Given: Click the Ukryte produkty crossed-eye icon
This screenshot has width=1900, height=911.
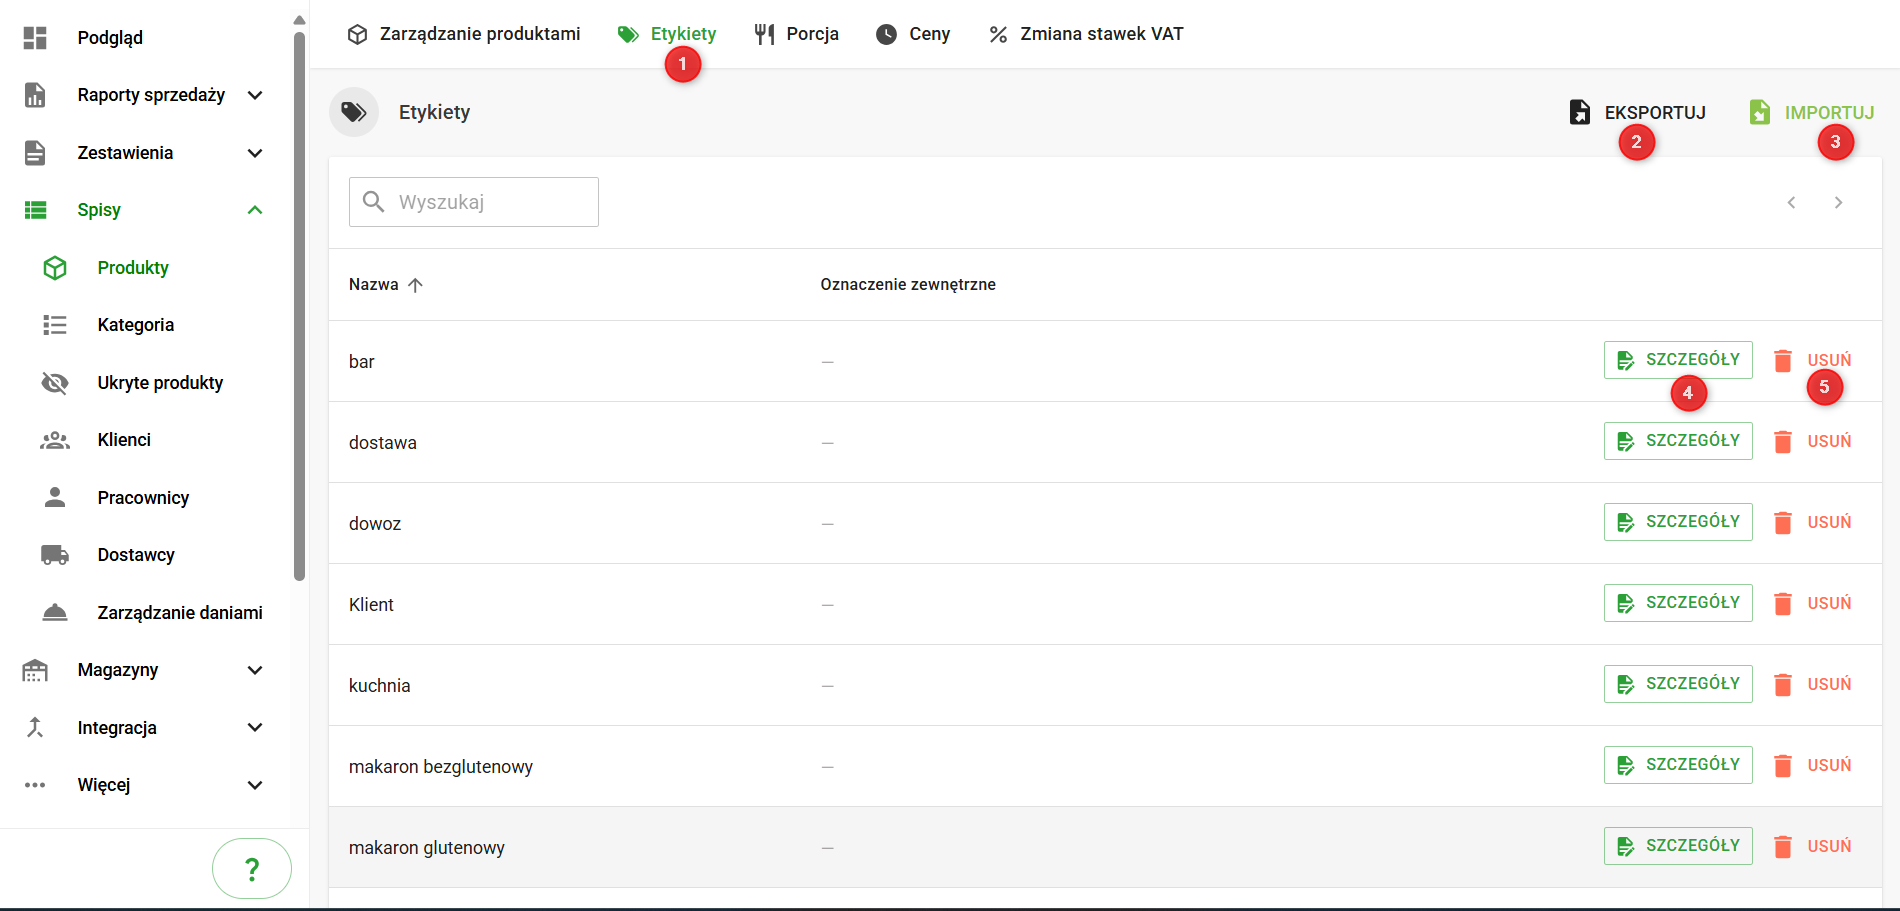Looking at the screenshot, I should pos(55,383).
